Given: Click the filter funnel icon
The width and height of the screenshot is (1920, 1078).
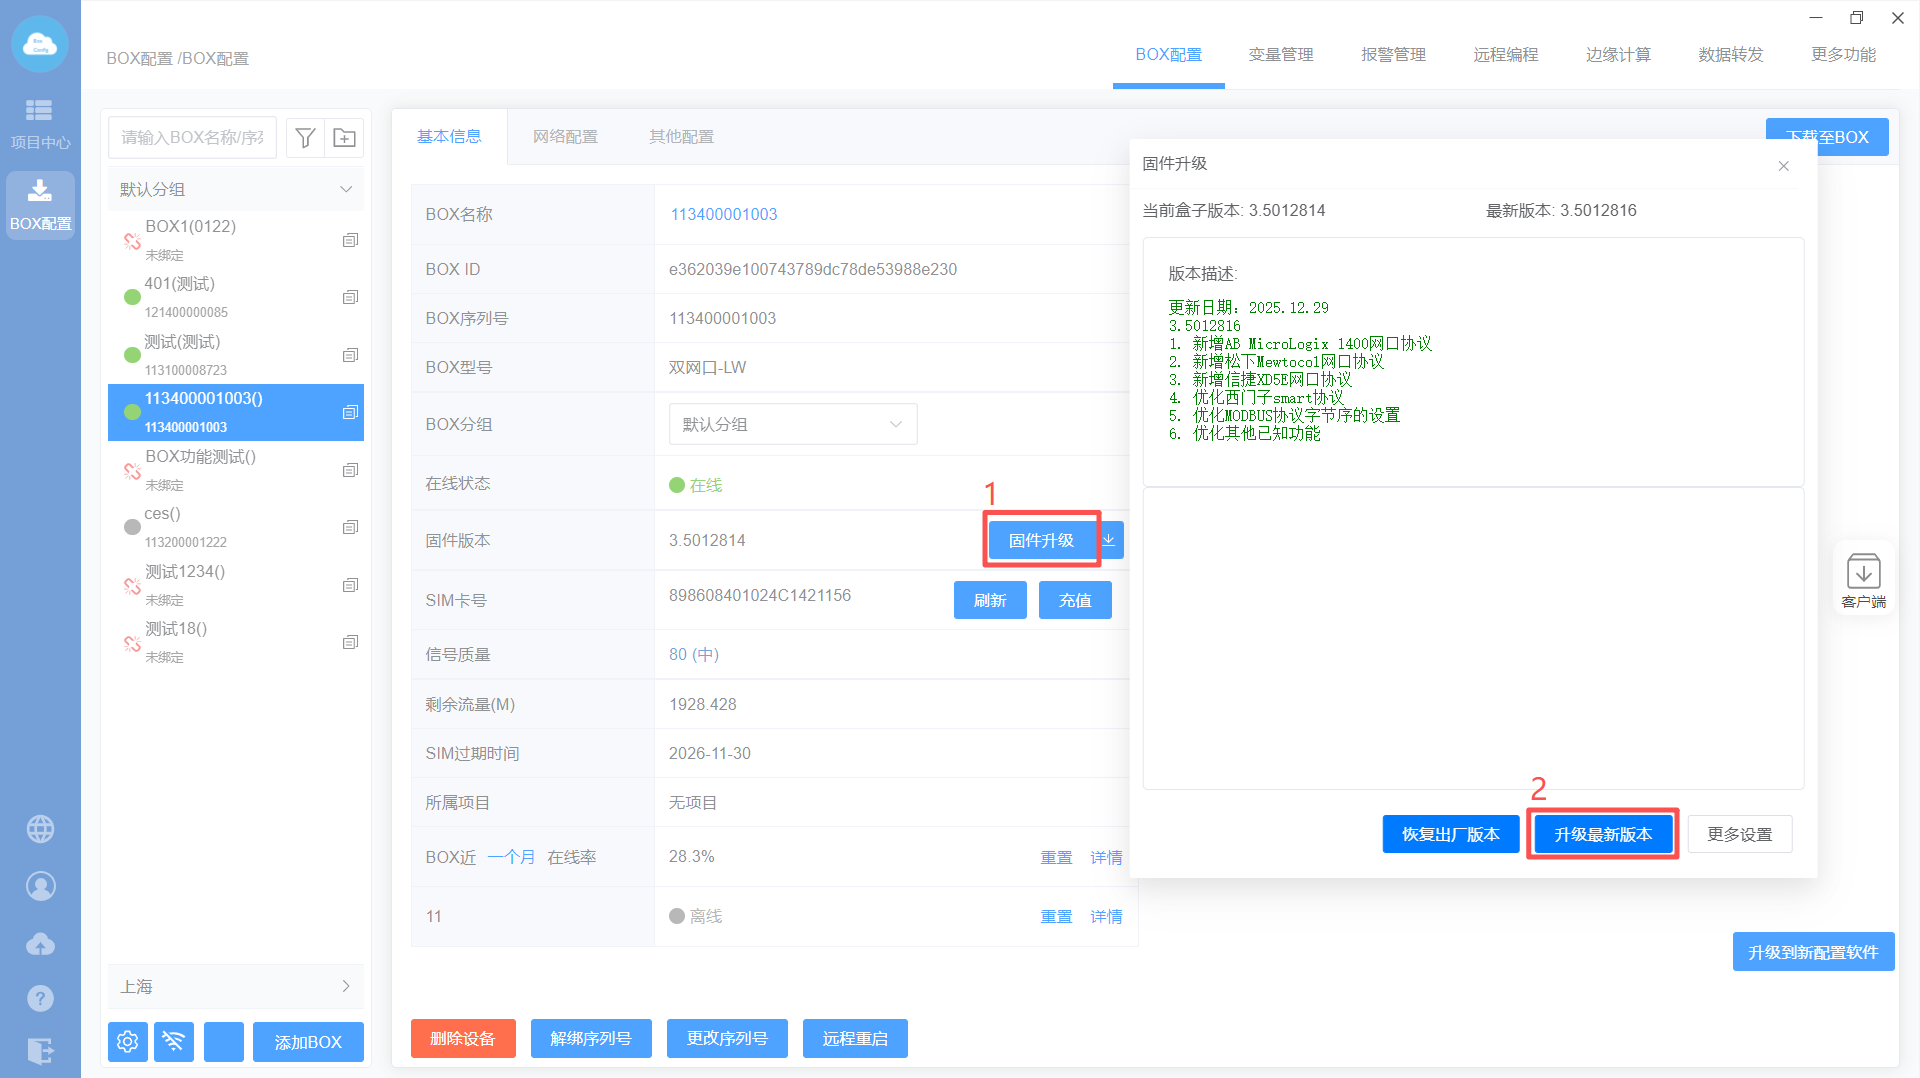Looking at the screenshot, I should [x=306, y=138].
